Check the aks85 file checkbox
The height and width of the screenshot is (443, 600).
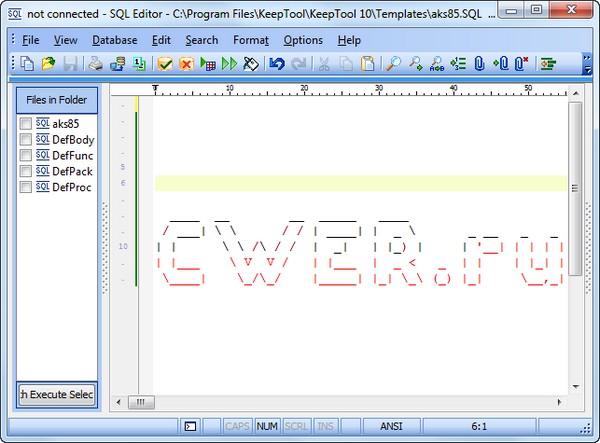click(26, 123)
